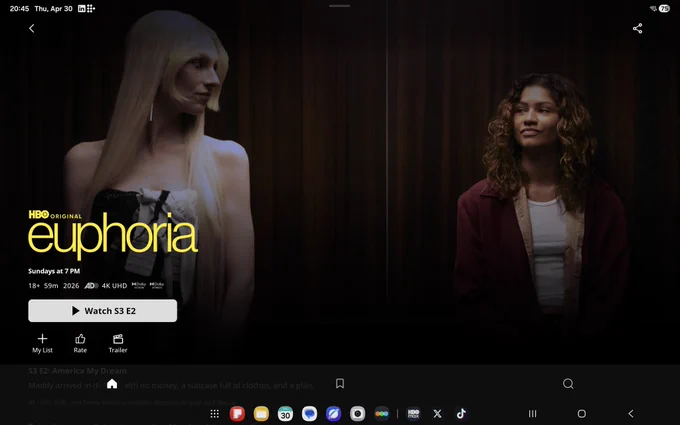The height and width of the screenshot is (425, 680).
Task: Tap the top drag handle bar
Action: click(x=340, y=6)
